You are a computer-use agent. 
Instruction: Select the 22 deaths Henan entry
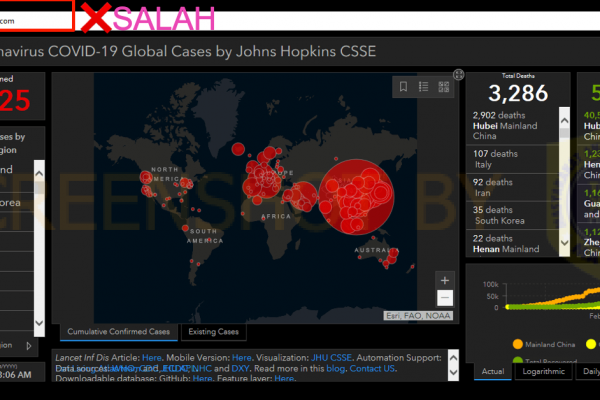click(x=512, y=243)
